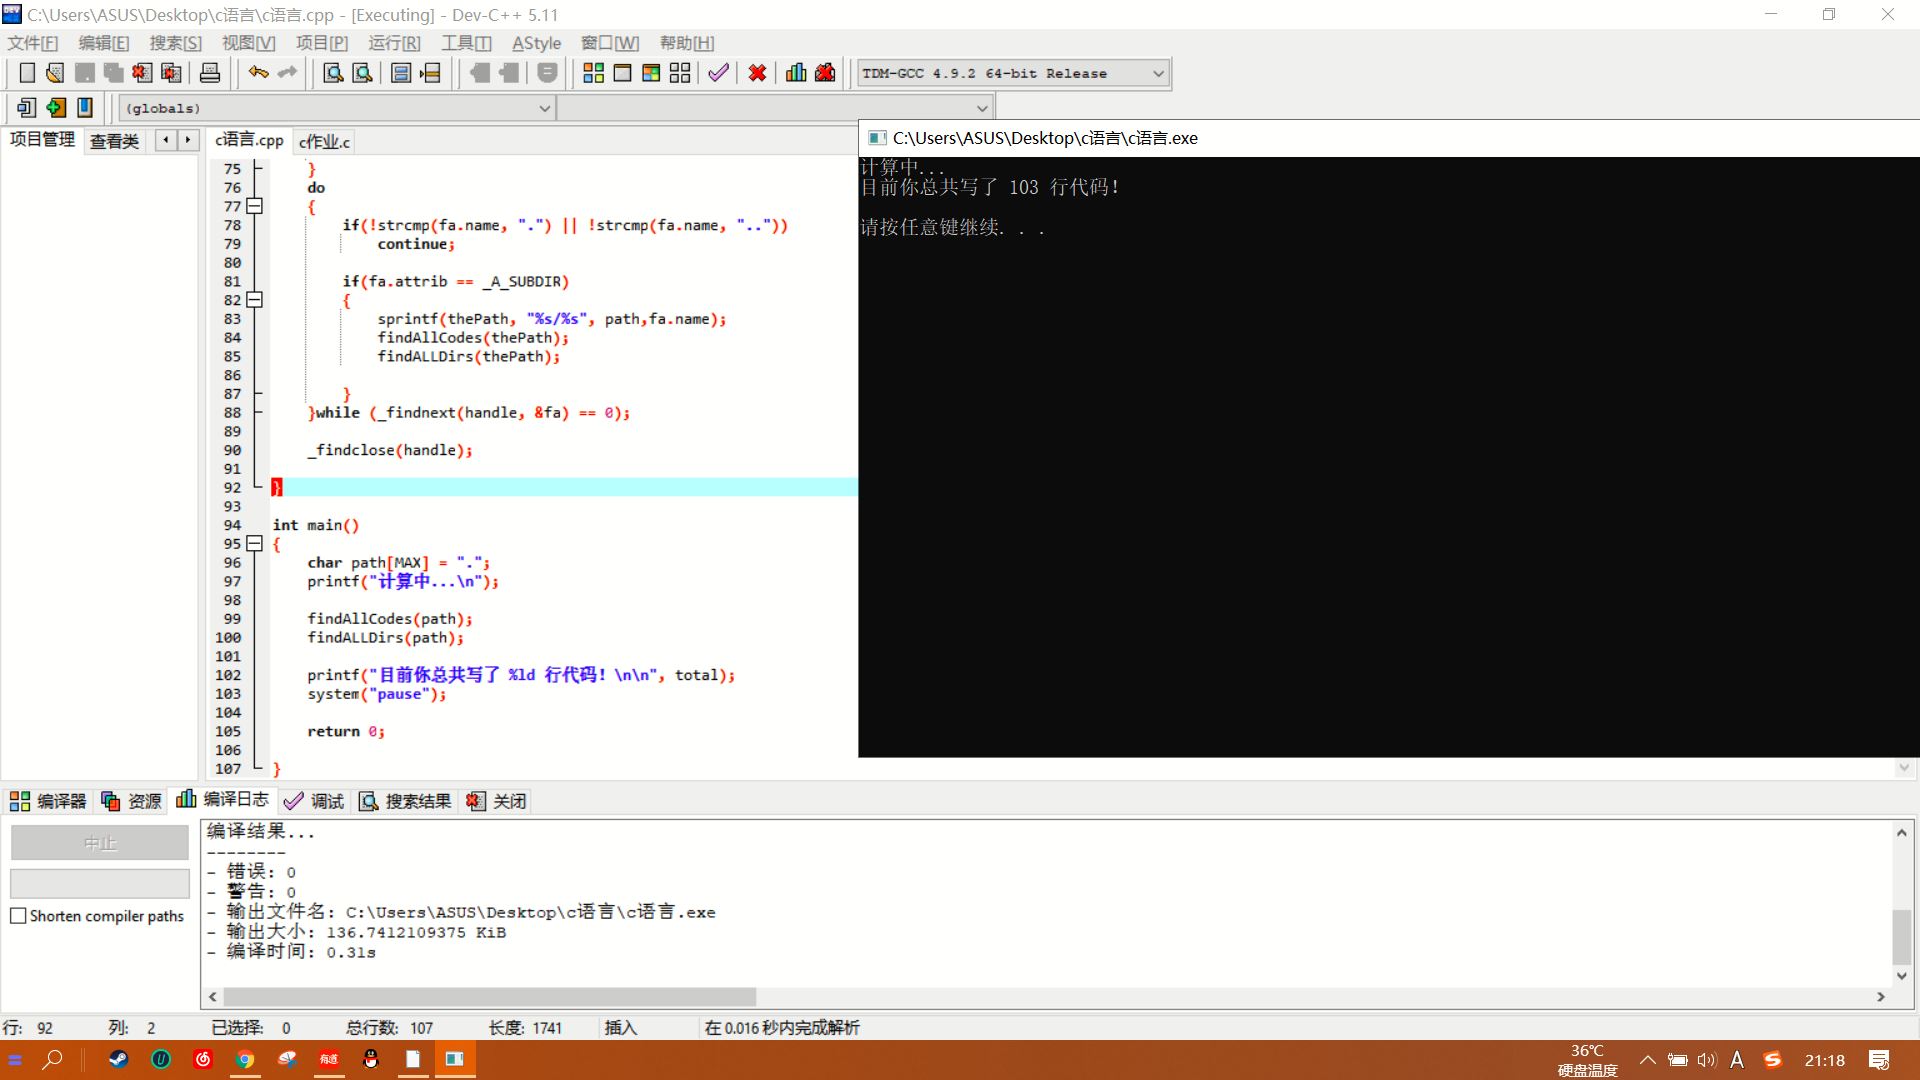
Task: Toggle Shorten compiler paths checkbox
Action: [18, 915]
